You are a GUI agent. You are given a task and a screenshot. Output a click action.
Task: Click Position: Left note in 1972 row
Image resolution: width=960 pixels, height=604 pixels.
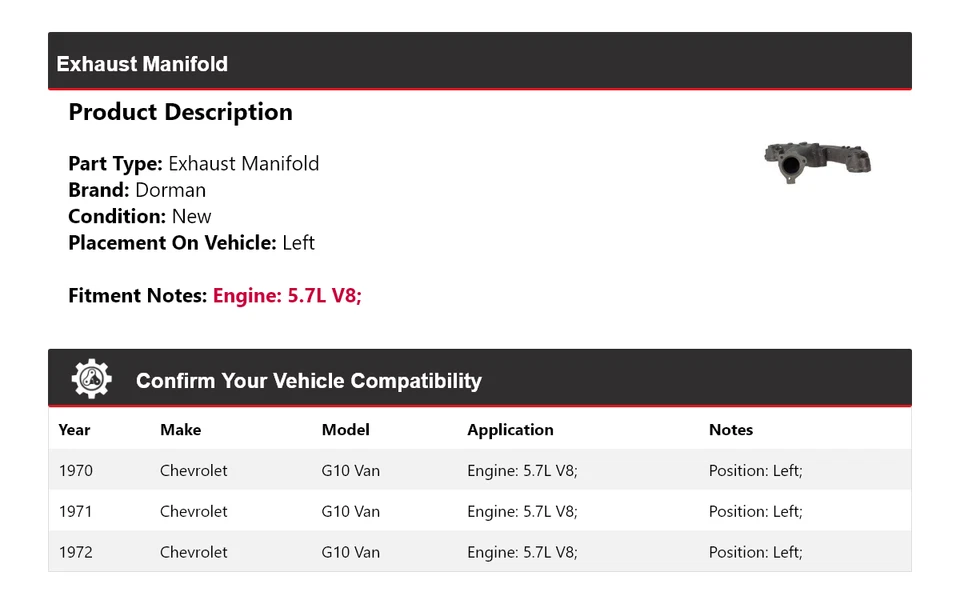coord(755,552)
